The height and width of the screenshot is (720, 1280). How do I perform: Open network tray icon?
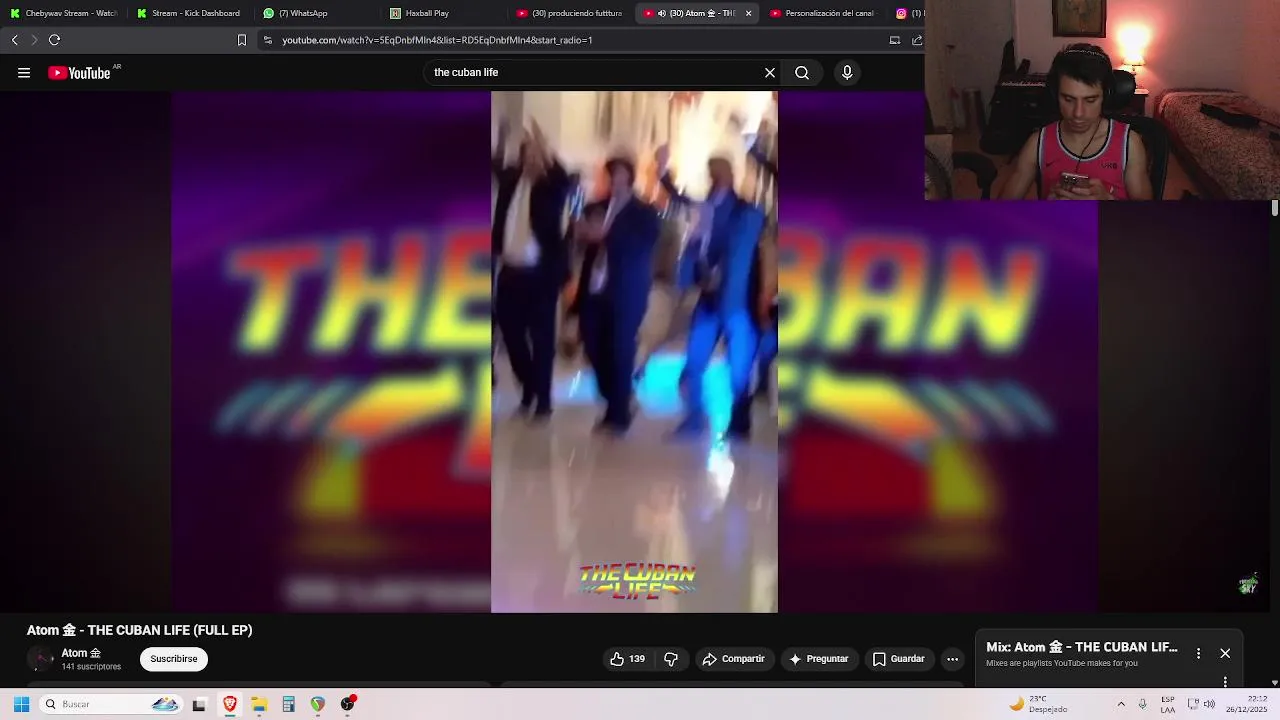(1193, 704)
